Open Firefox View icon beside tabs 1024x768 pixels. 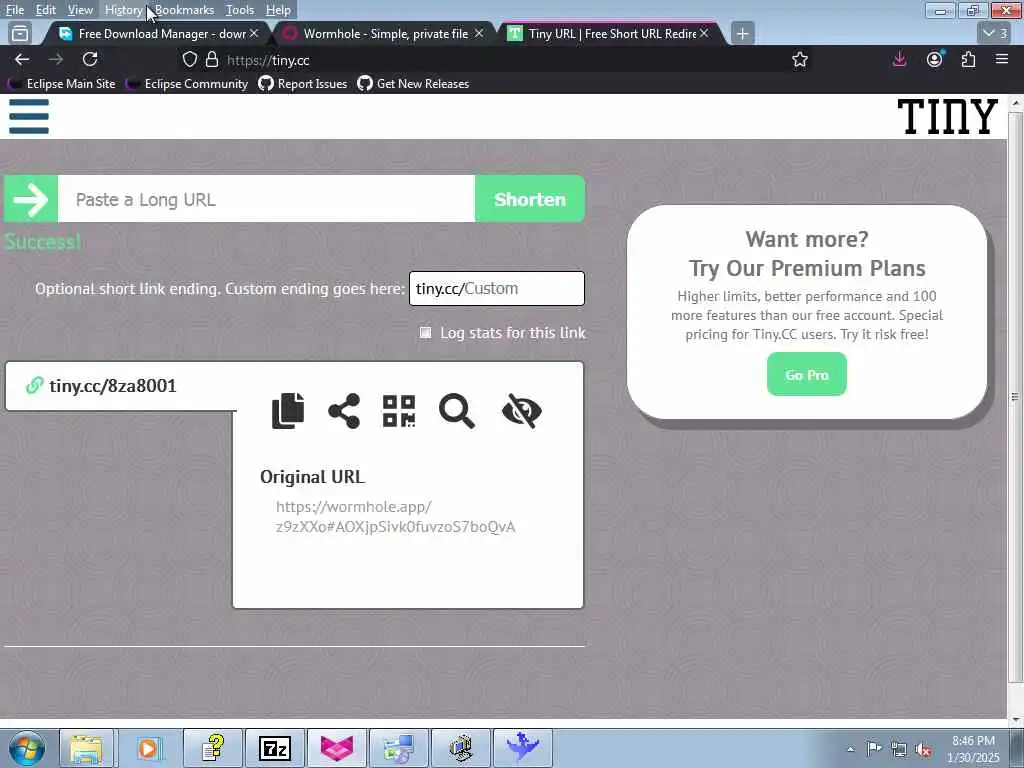(x=20, y=33)
